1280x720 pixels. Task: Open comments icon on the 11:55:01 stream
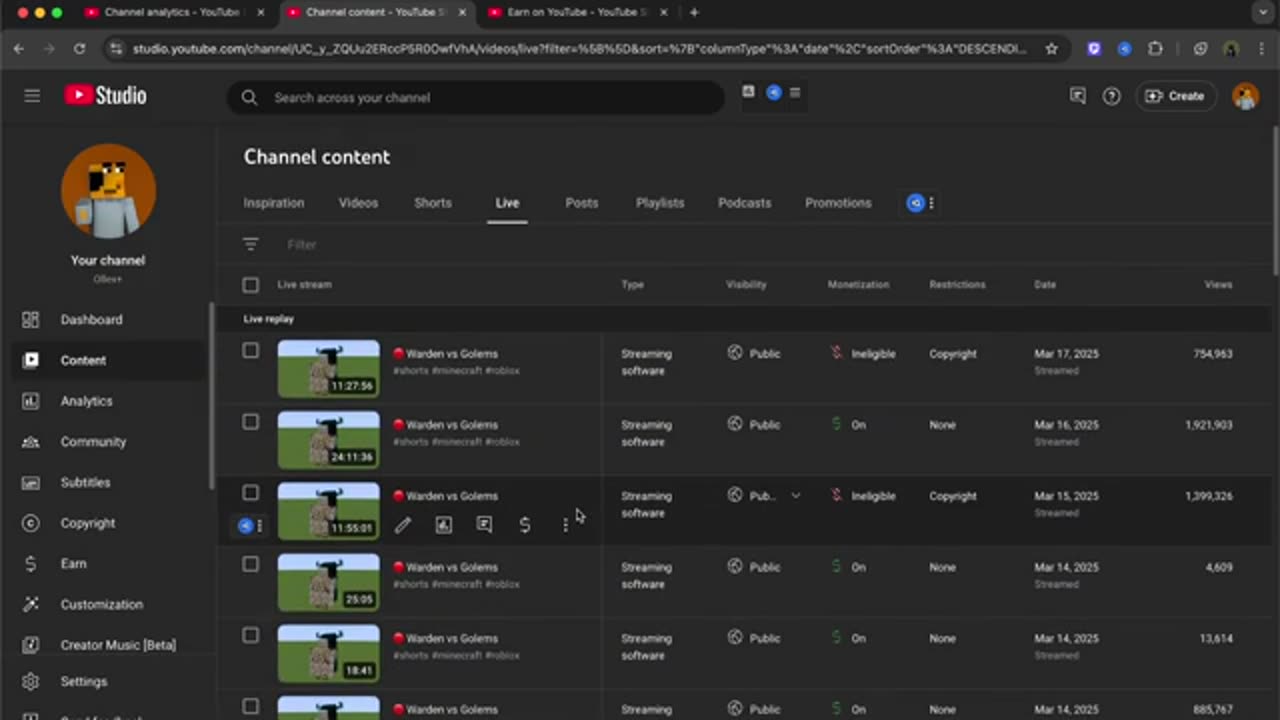click(484, 525)
